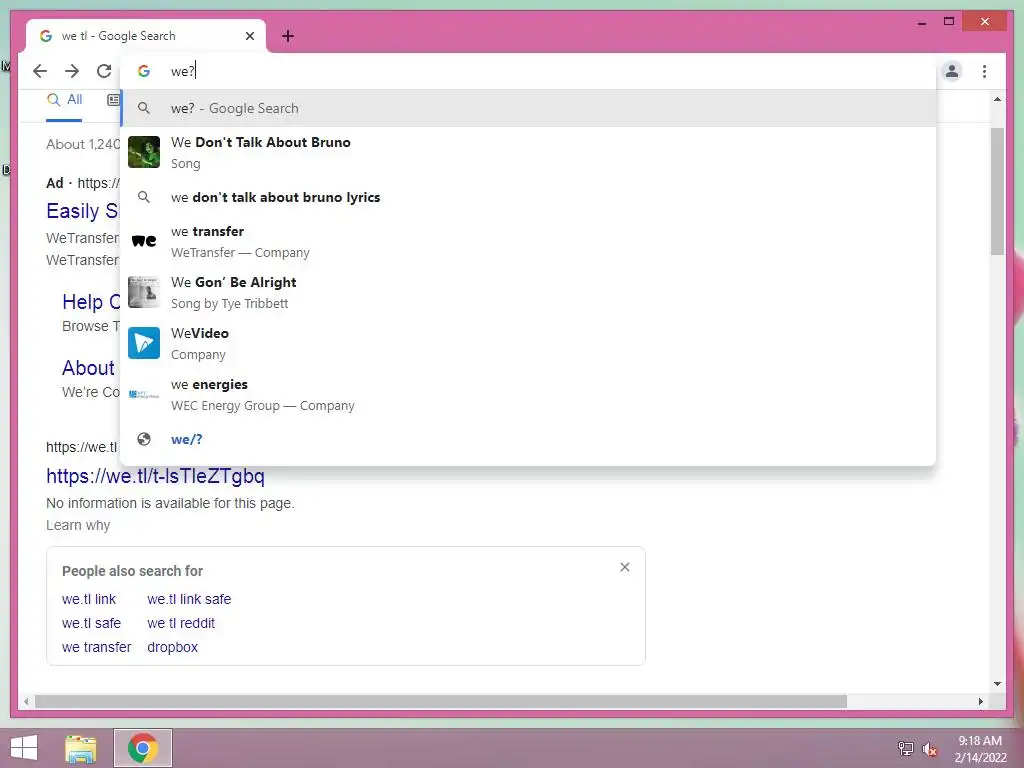Choose 'We Gon' Be Alright' song suggestion
The height and width of the screenshot is (768, 1024).
[x=528, y=292]
